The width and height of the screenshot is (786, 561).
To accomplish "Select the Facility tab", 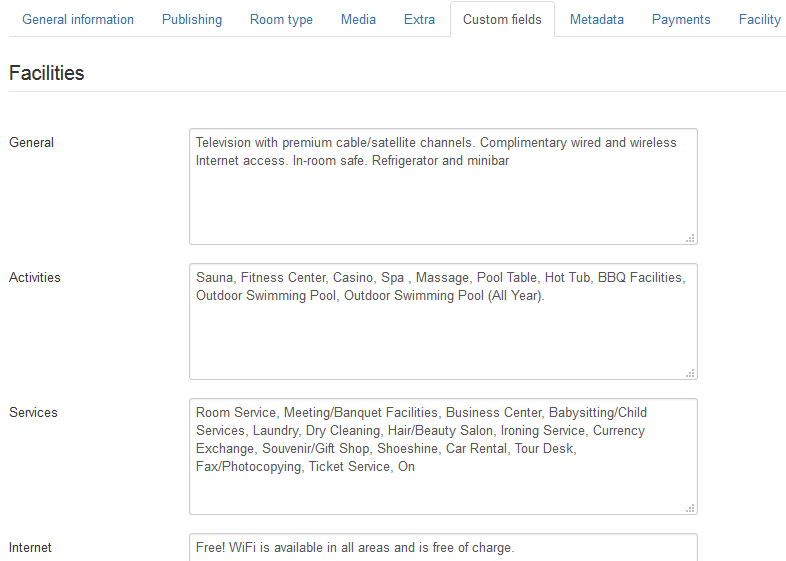I will point(759,20).
